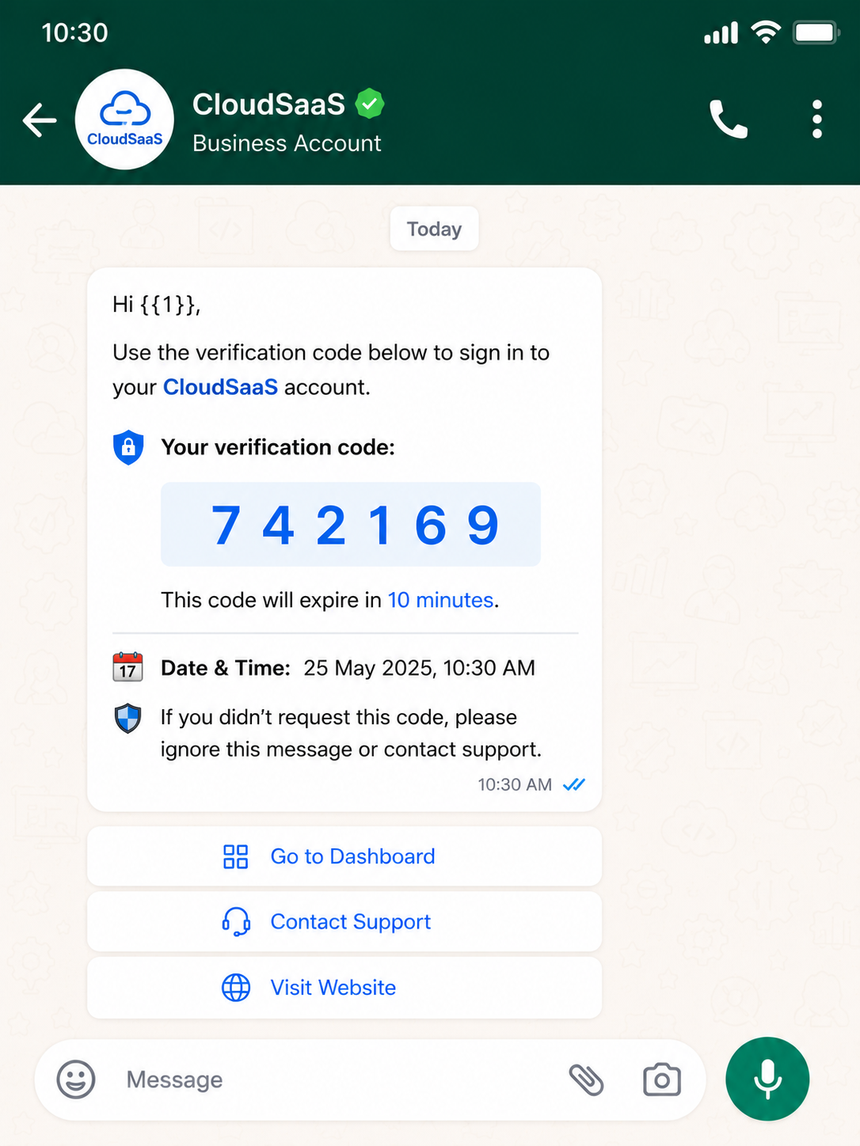Tap the 10:30 AM message timestamp
The image size is (860, 1146).
click(514, 785)
